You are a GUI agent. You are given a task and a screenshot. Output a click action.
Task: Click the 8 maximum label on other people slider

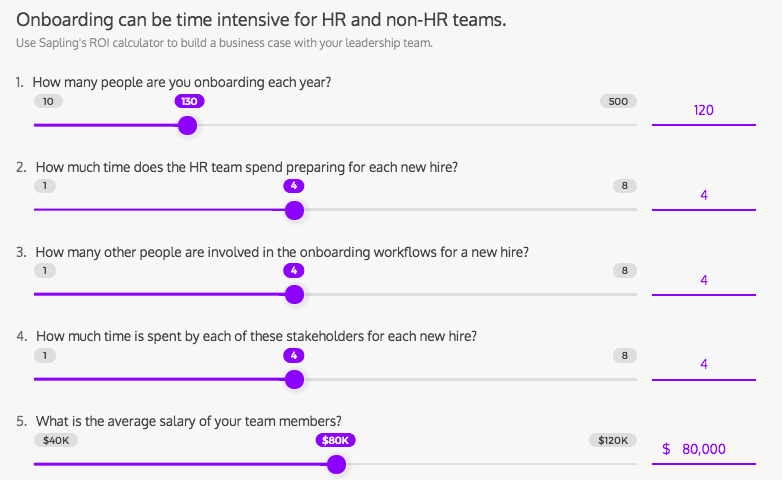click(624, 270)
